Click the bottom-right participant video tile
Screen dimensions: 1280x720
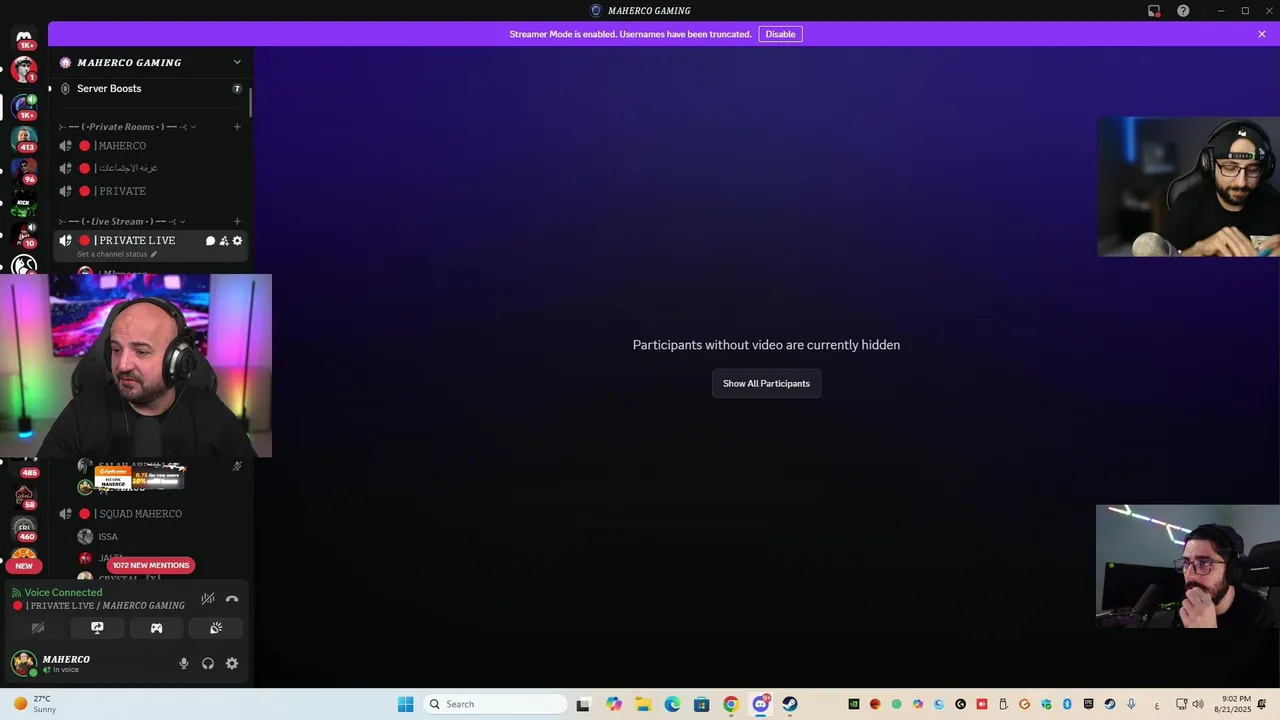(1188, 566)
